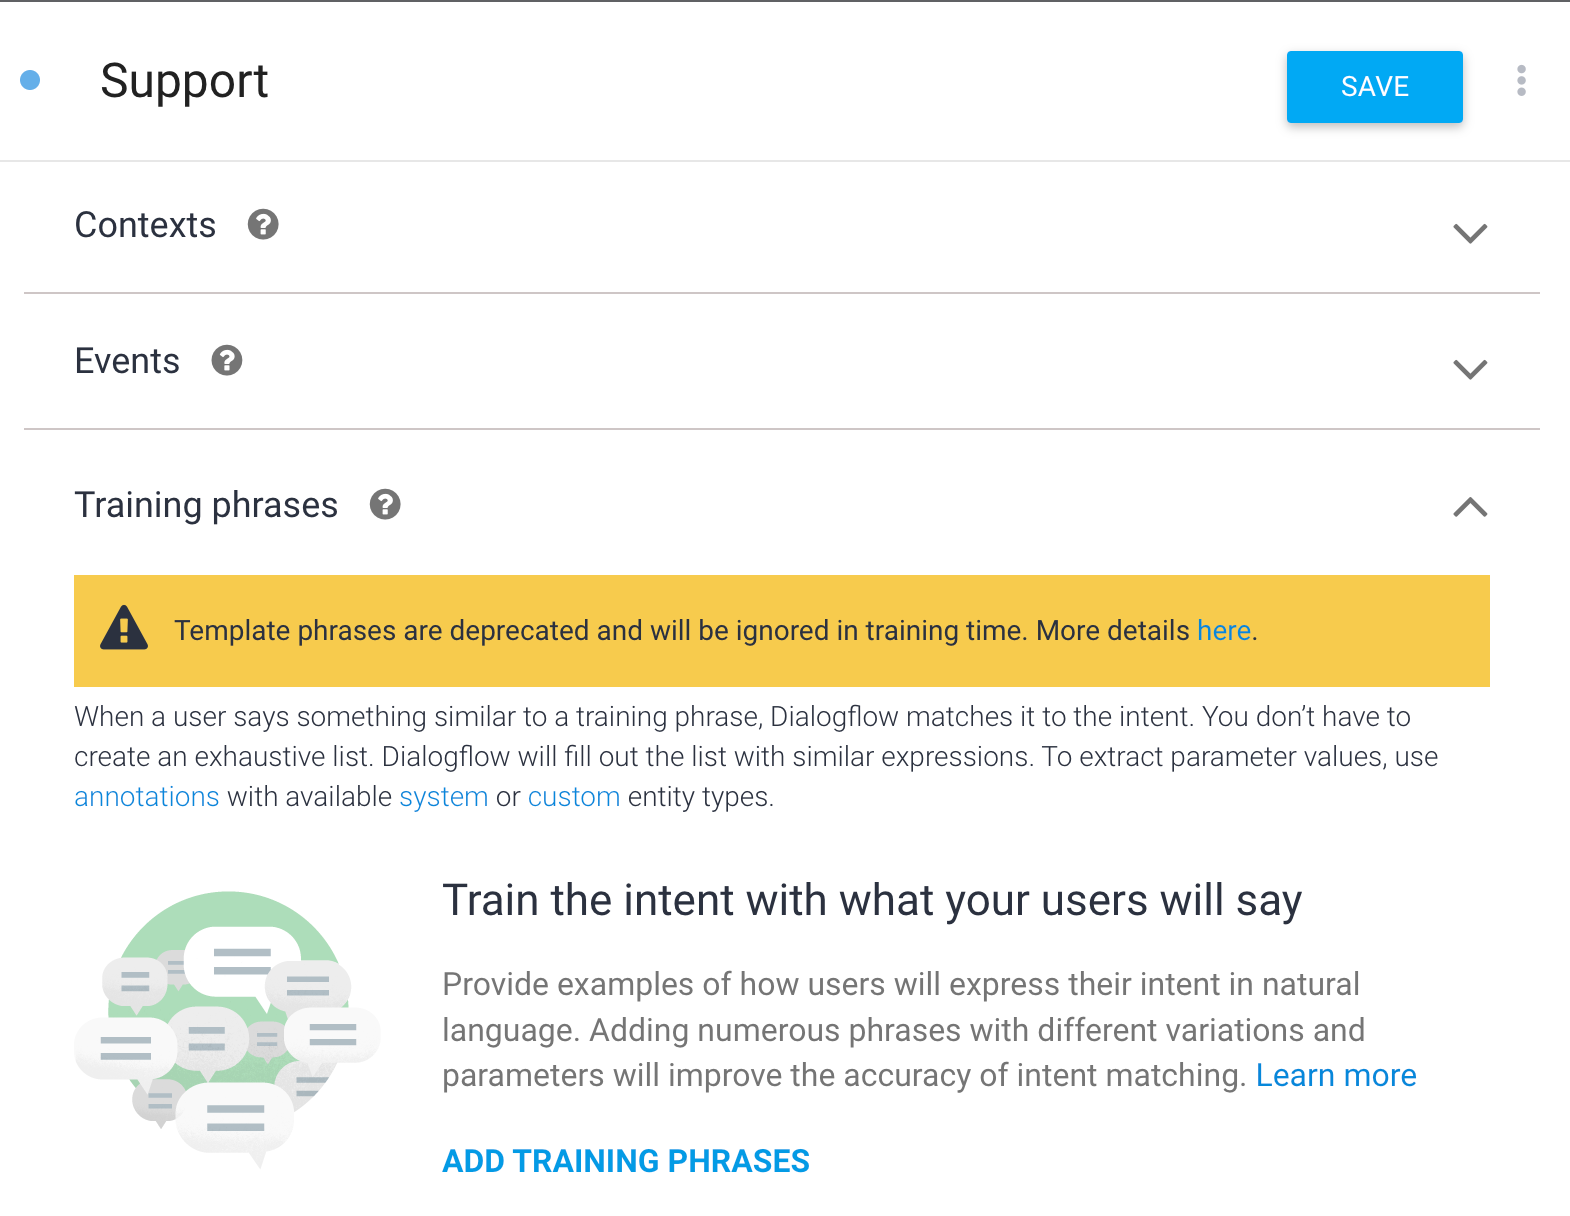Collapse the Training phrases section
This screenshot has width=1570, height=1216.
[1470, 507]
